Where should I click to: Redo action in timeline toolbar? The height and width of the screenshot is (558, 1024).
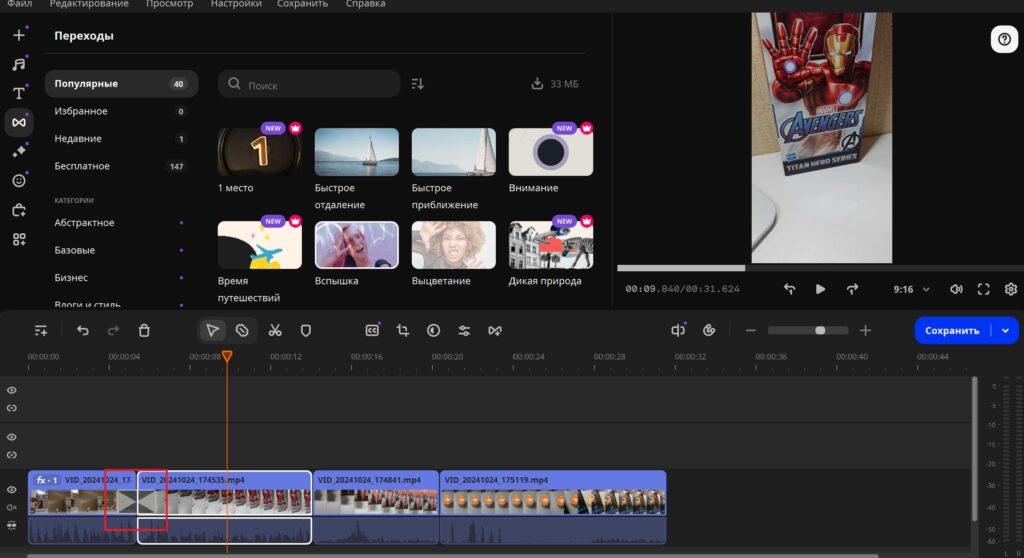pos(113,331)
